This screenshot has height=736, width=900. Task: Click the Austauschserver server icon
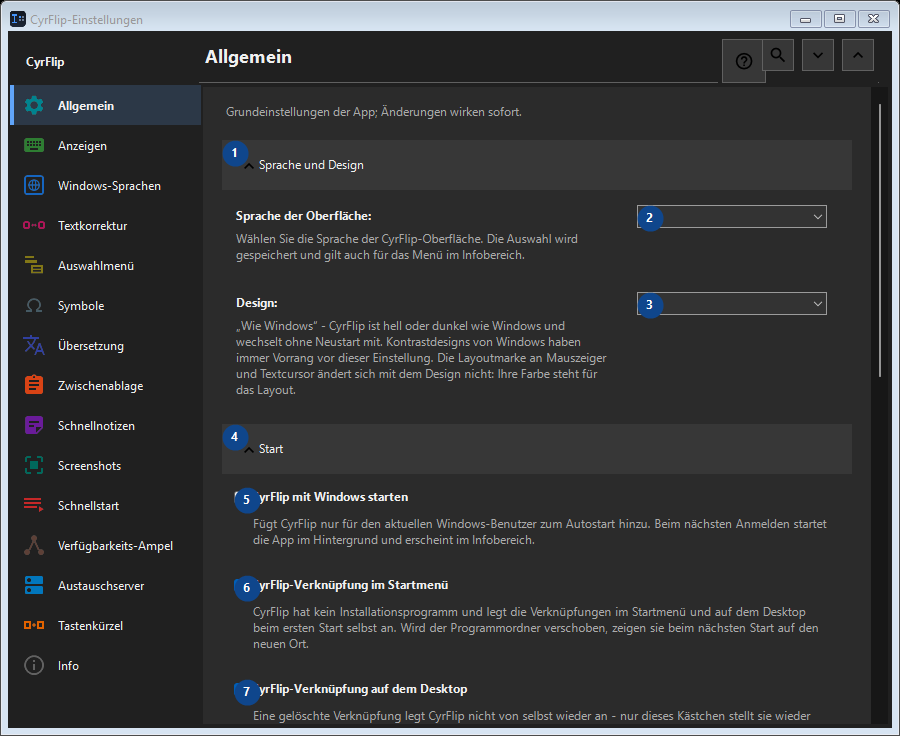point(34,586)
